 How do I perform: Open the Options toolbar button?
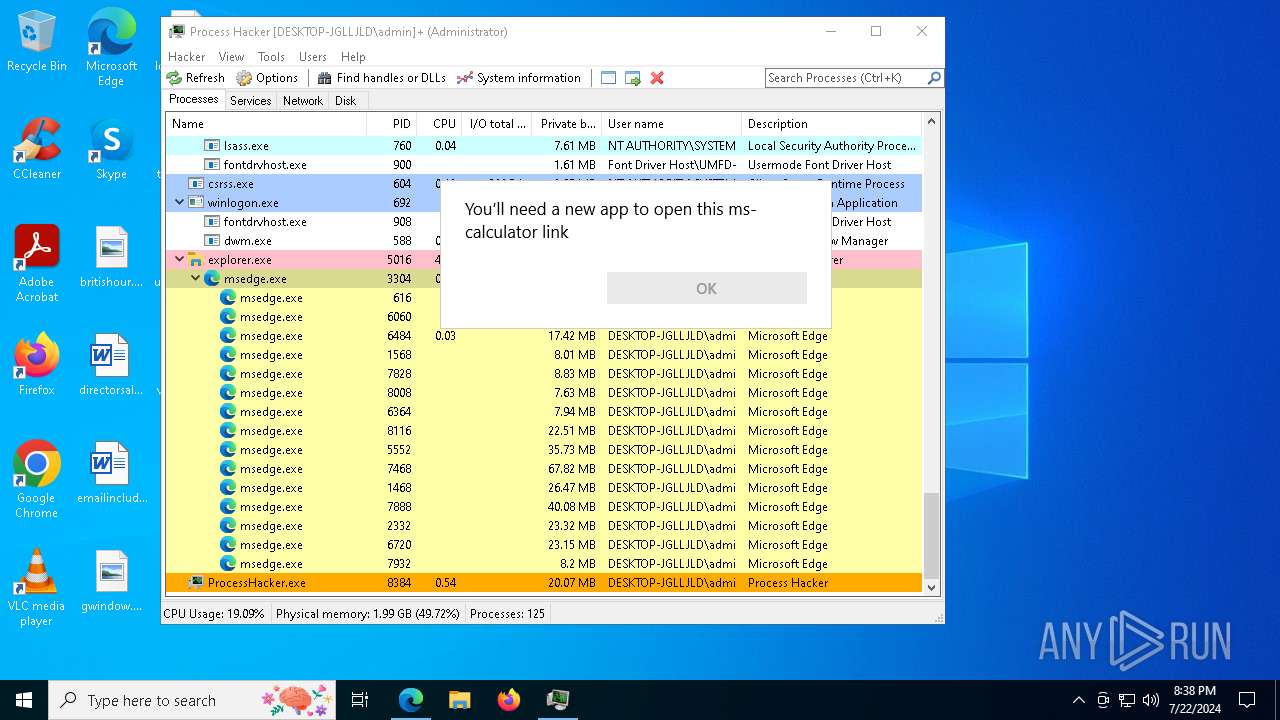pyautogui.click(x=267, y=78)
